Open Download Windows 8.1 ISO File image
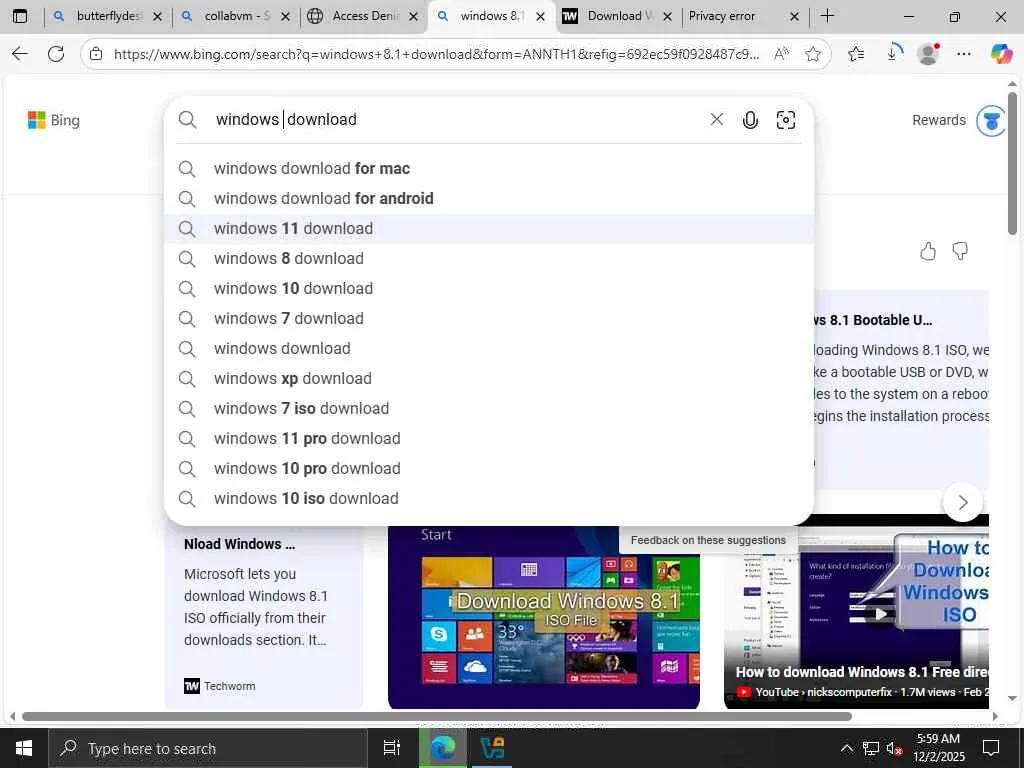1024x768 pixels. click(543, 617)
